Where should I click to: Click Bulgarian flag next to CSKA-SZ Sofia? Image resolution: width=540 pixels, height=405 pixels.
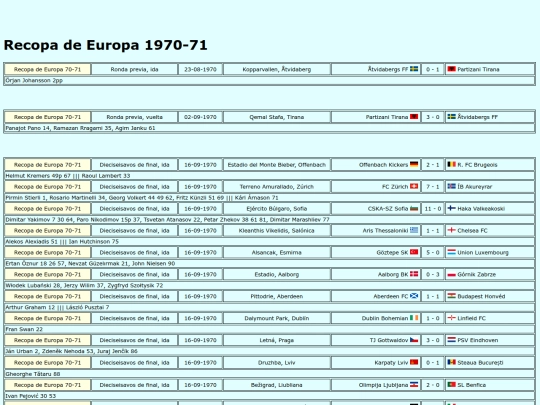[x=414, y=208]
